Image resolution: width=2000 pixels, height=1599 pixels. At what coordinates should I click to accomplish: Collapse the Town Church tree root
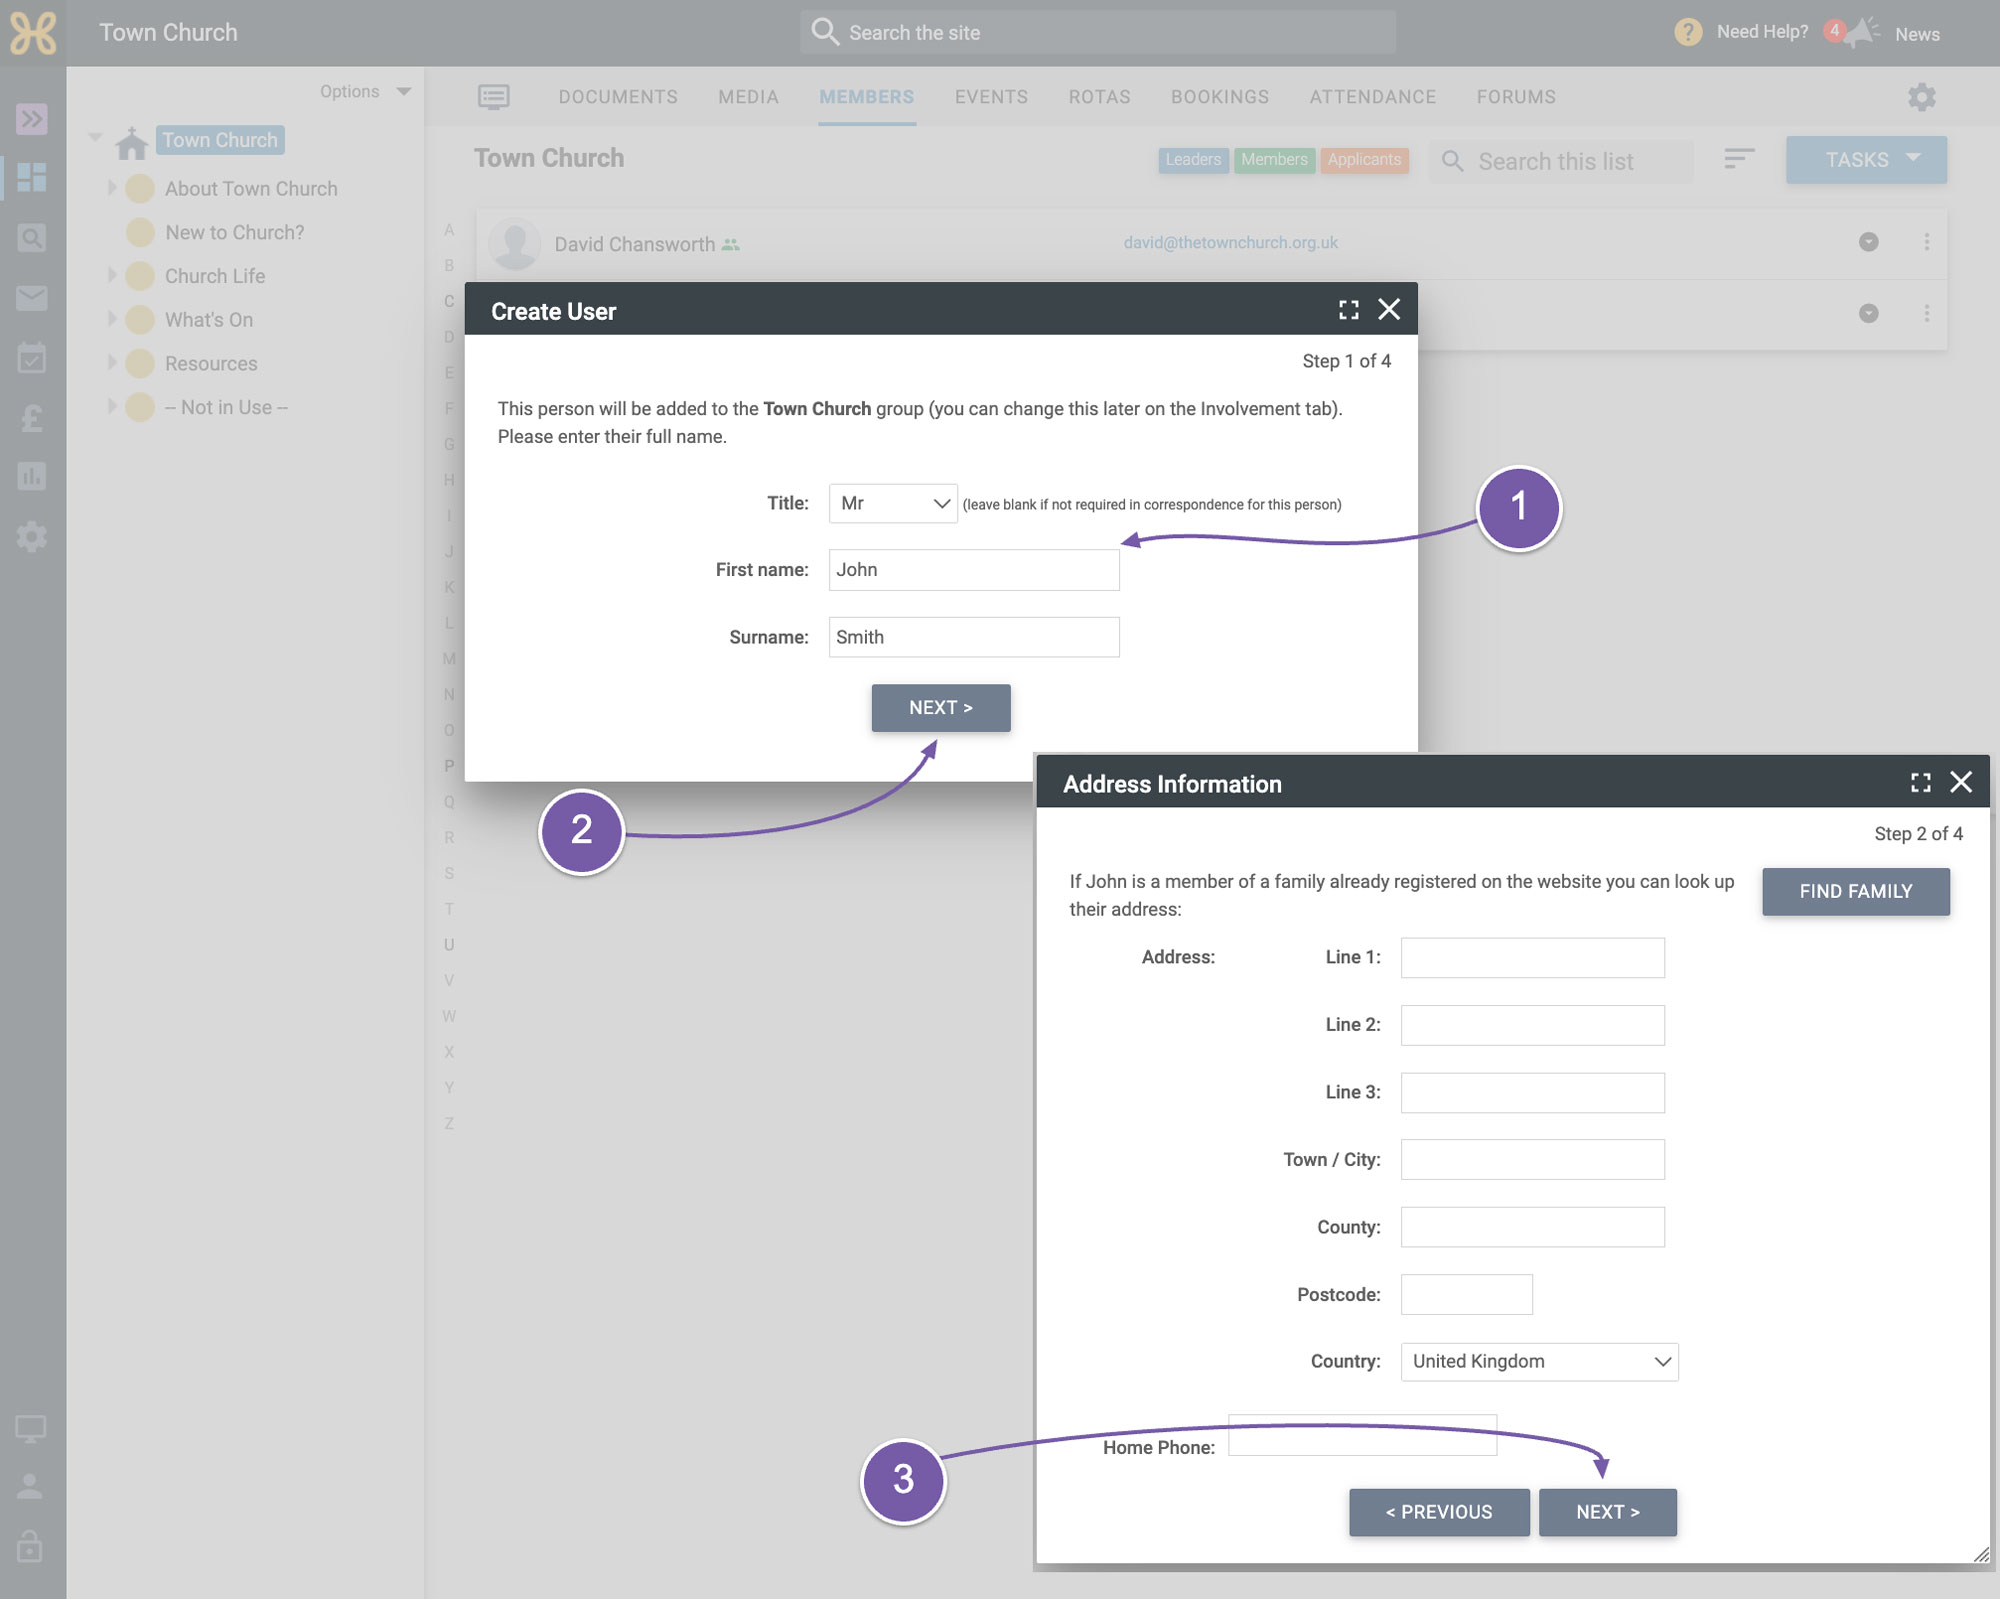(x=96, y=137)
